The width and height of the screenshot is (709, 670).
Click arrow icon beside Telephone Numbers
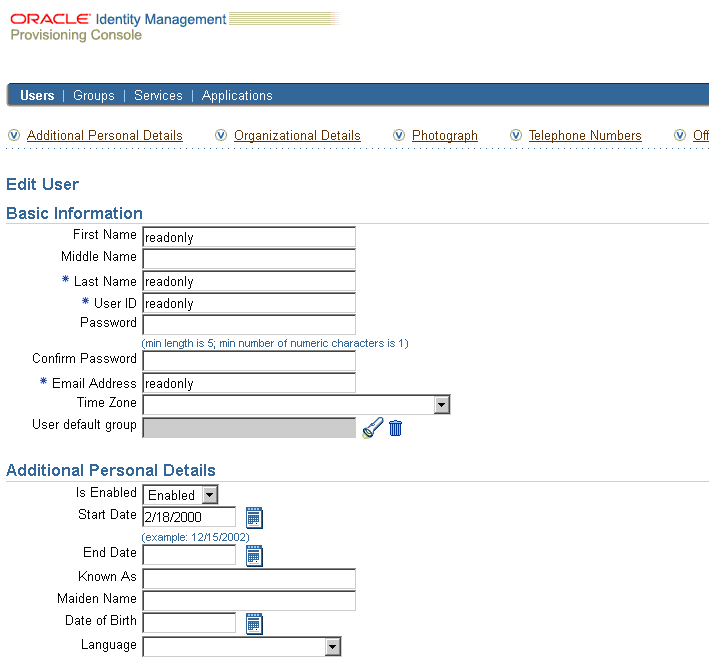click(x=516, y=136)
